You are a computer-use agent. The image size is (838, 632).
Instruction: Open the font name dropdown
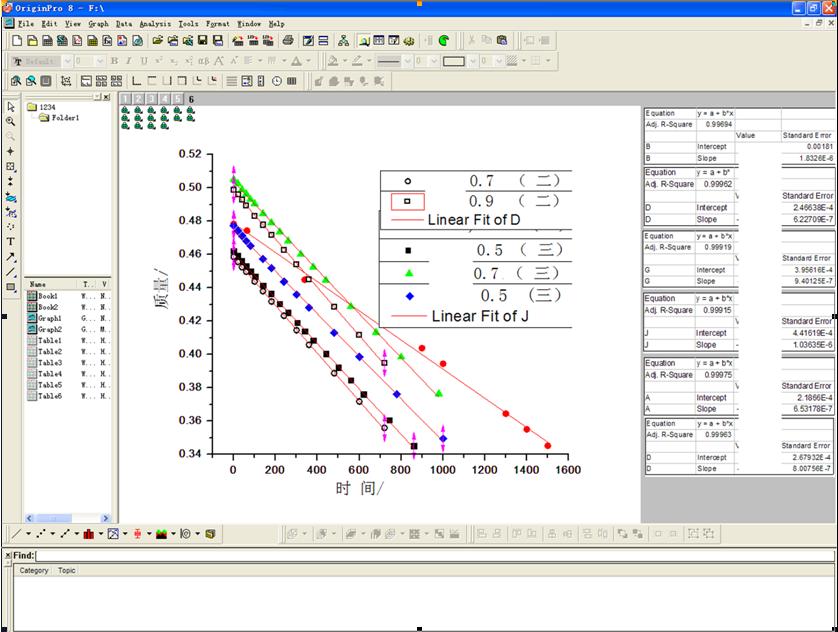(69, 61)
